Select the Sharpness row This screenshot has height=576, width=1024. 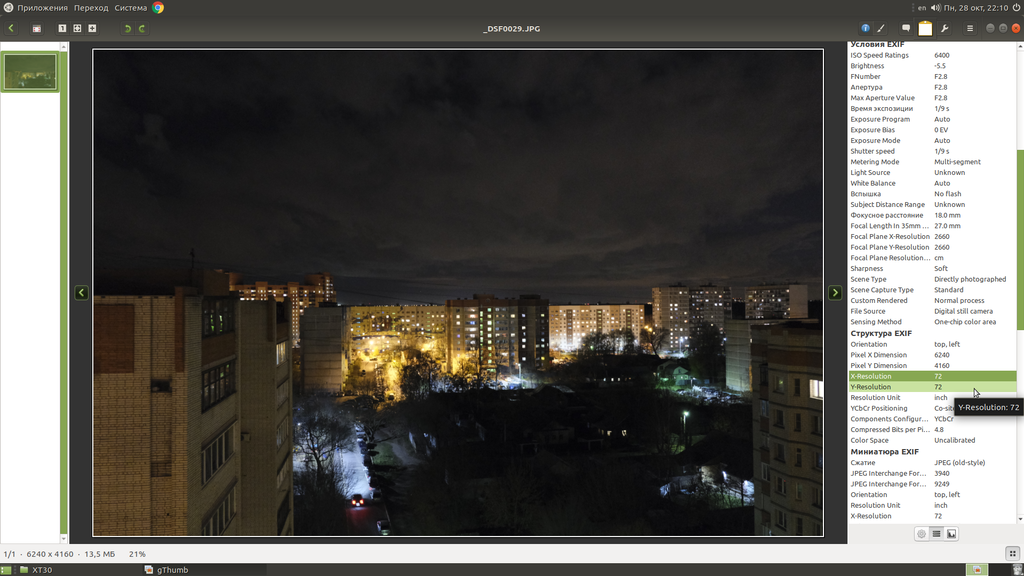click(x=933, y=268)
